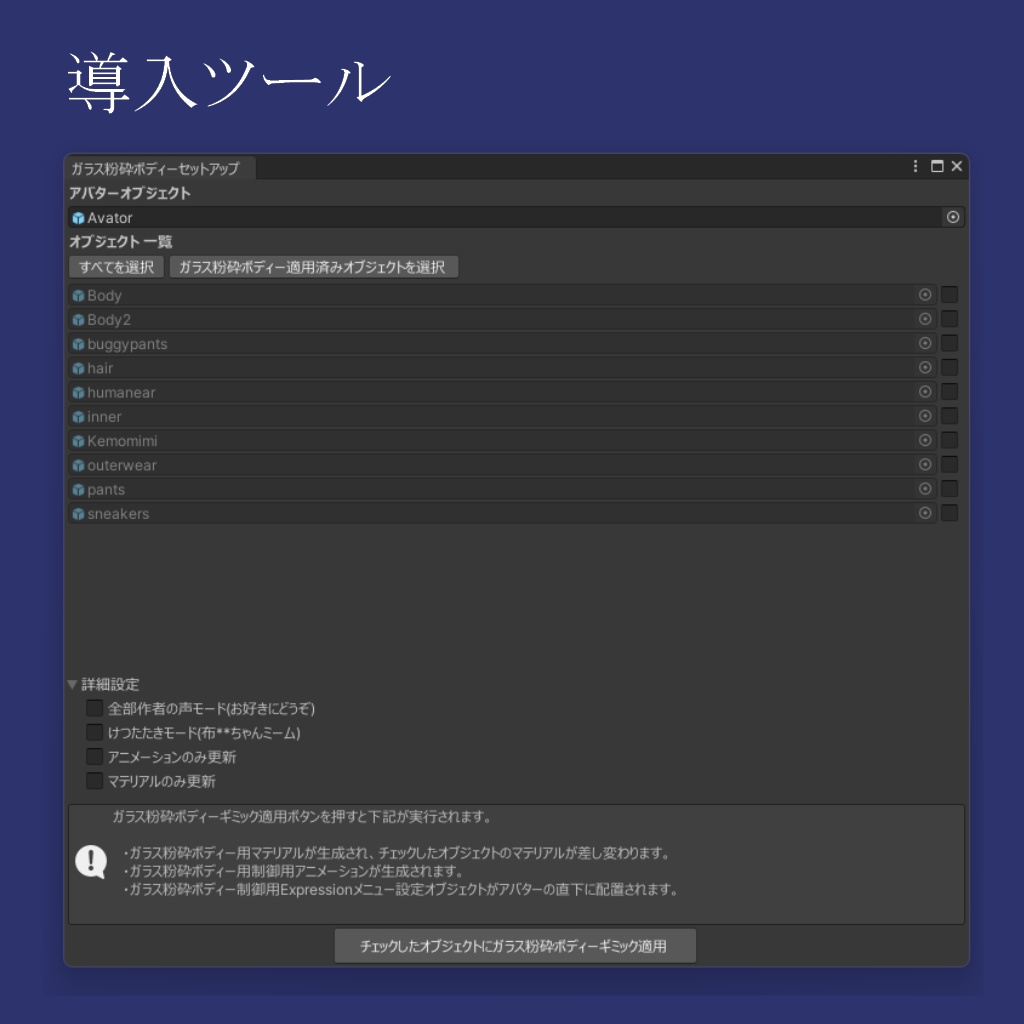Apply the glass shatter gimmick to checked objects
The height and width of the screenshot is (1024, 1024).
(x=514, y=945)
